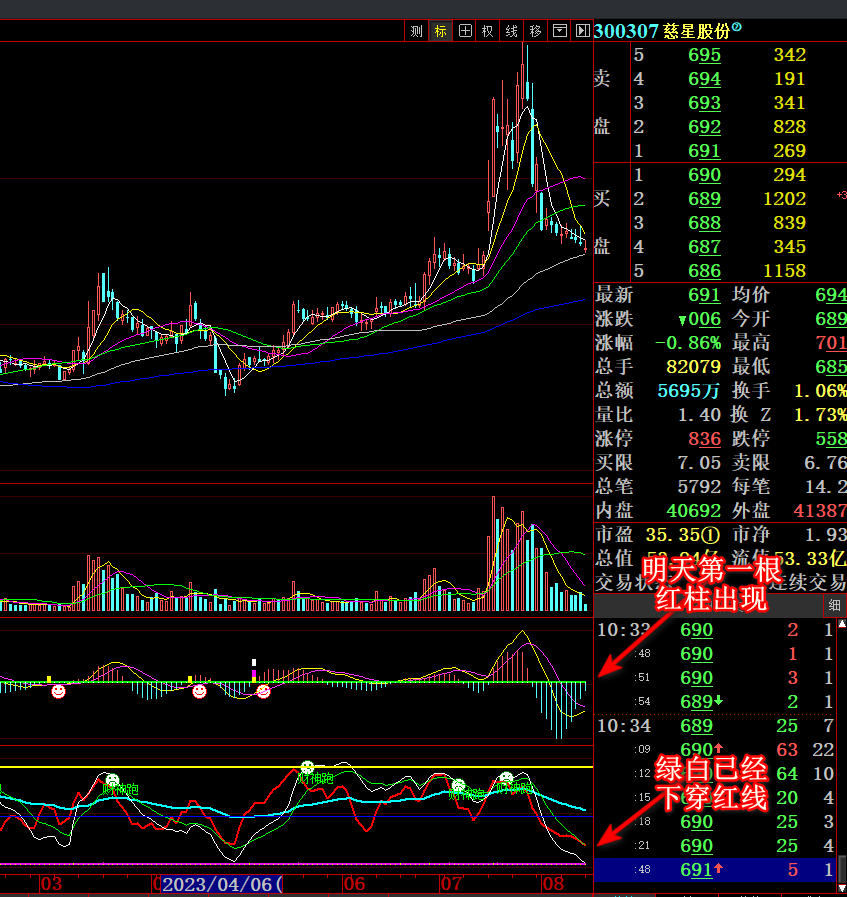
Task: Click the stock code 300307 title
Action: click(x=626, y=31)
